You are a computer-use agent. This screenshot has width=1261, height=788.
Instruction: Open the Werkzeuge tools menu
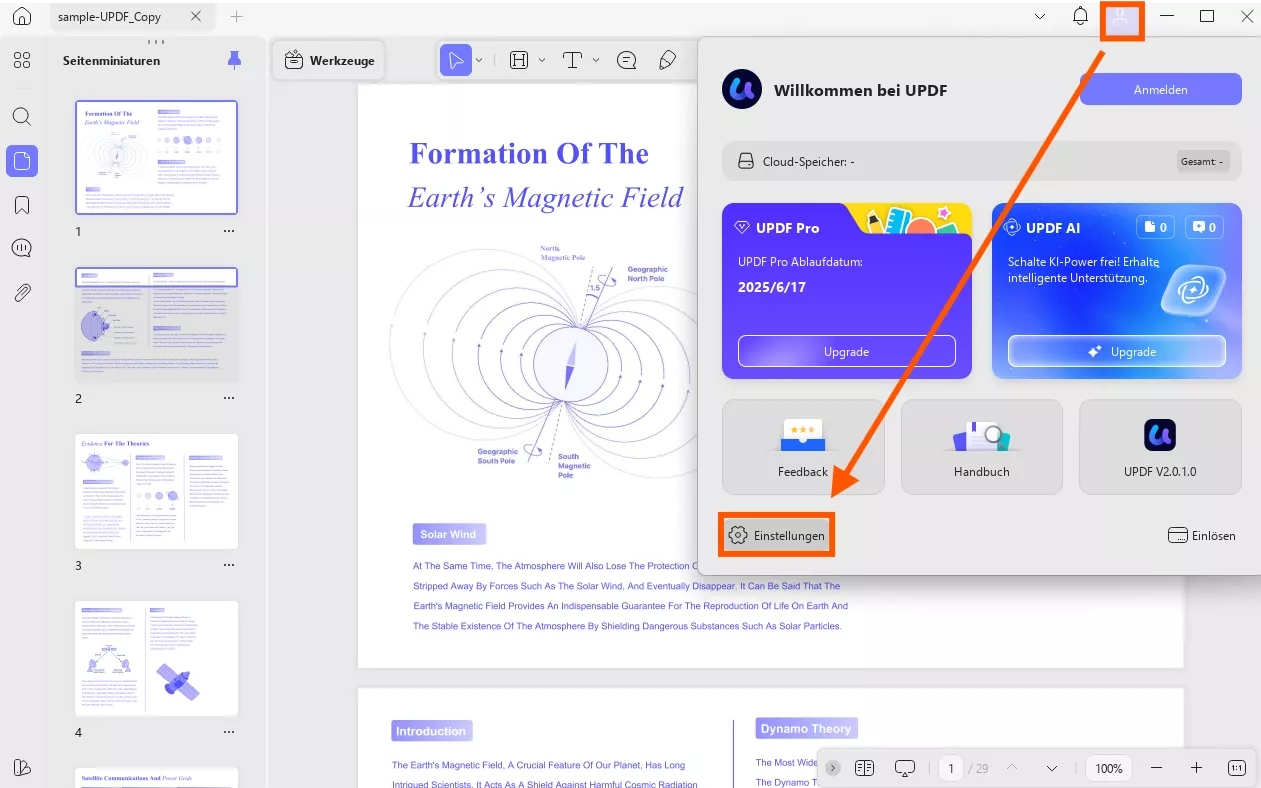(x=329, y=60)
